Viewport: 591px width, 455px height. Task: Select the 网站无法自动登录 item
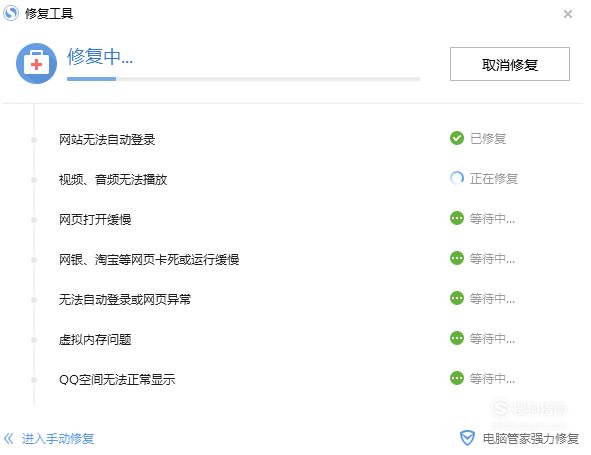[x=107, y=139]
